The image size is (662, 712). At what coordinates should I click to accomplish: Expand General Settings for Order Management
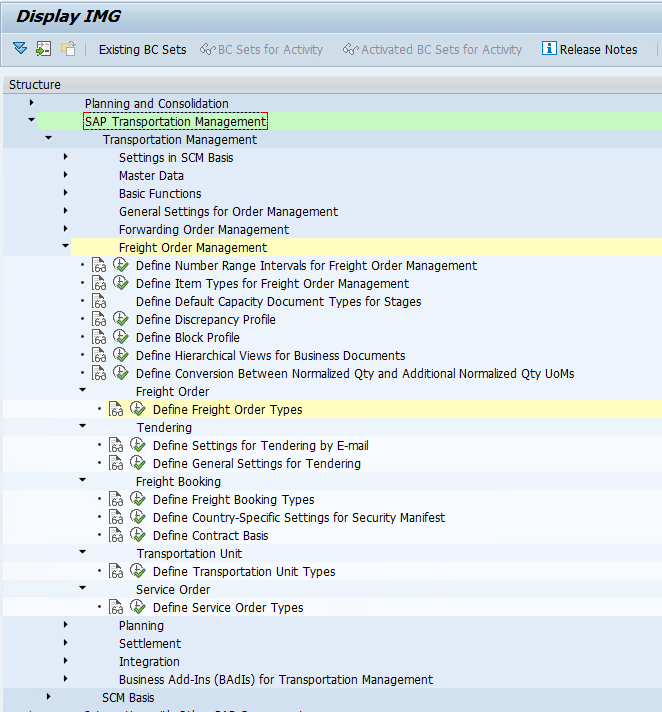(x=65, y=211)
